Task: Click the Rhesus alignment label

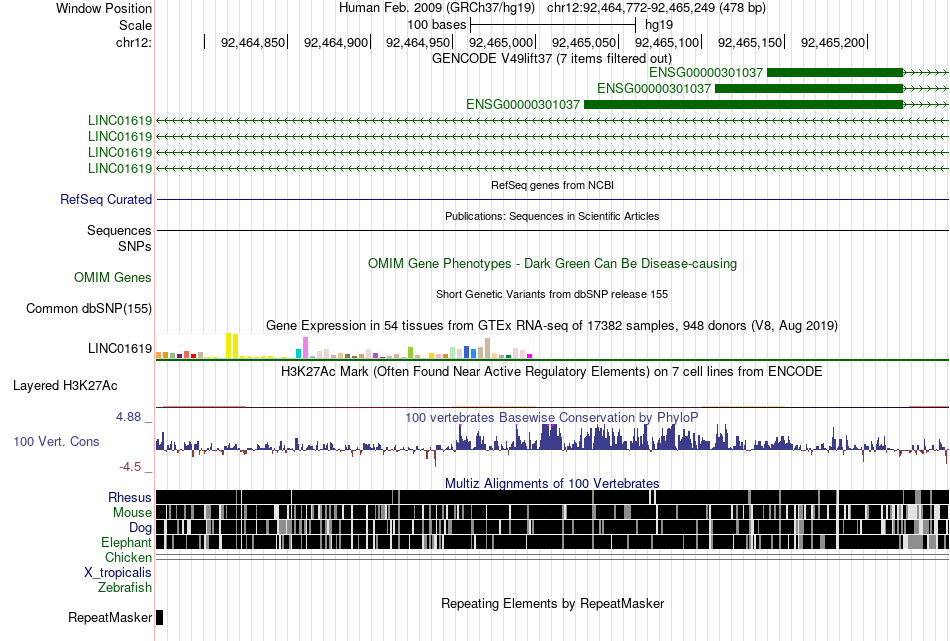Action: [x=130, y=497]
